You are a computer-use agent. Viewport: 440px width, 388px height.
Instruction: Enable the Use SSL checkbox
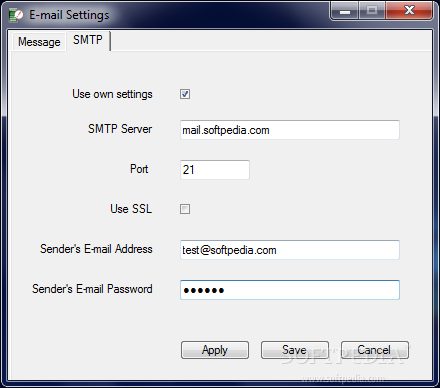point(185,209)
